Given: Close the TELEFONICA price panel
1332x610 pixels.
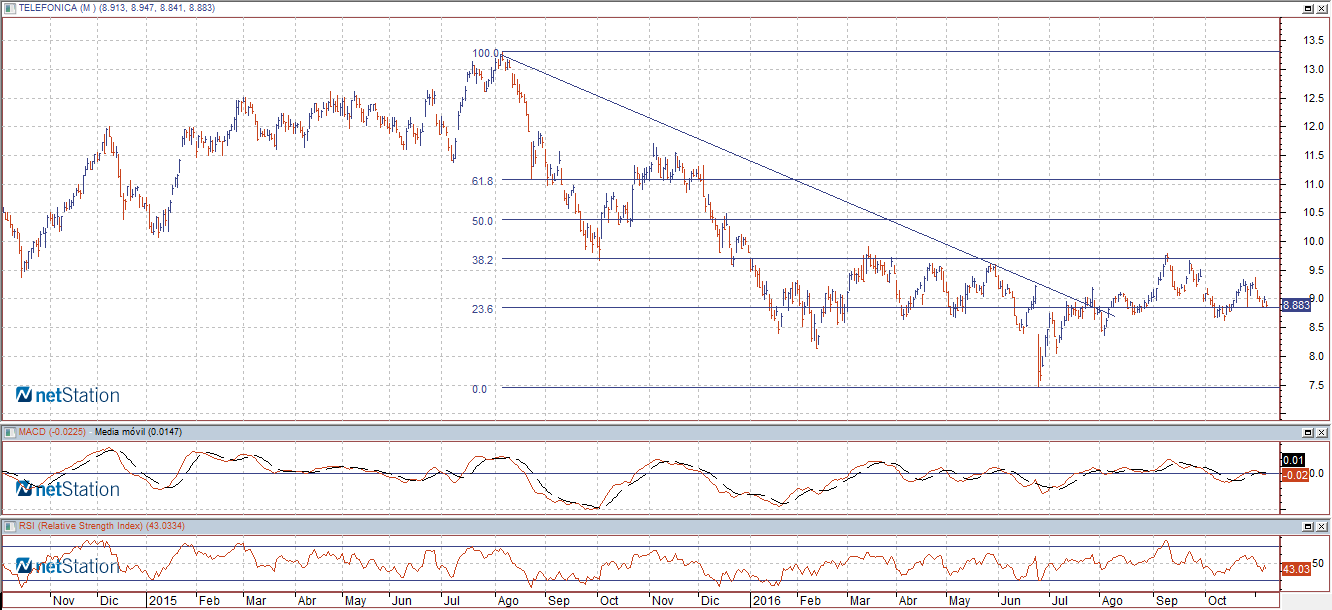Looking at the screenshot, I should [x=1322, y=8].
